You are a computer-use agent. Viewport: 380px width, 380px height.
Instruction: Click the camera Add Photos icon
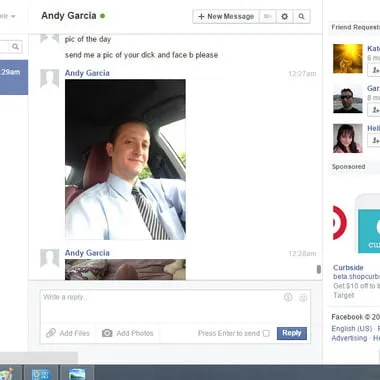point(107,333)
